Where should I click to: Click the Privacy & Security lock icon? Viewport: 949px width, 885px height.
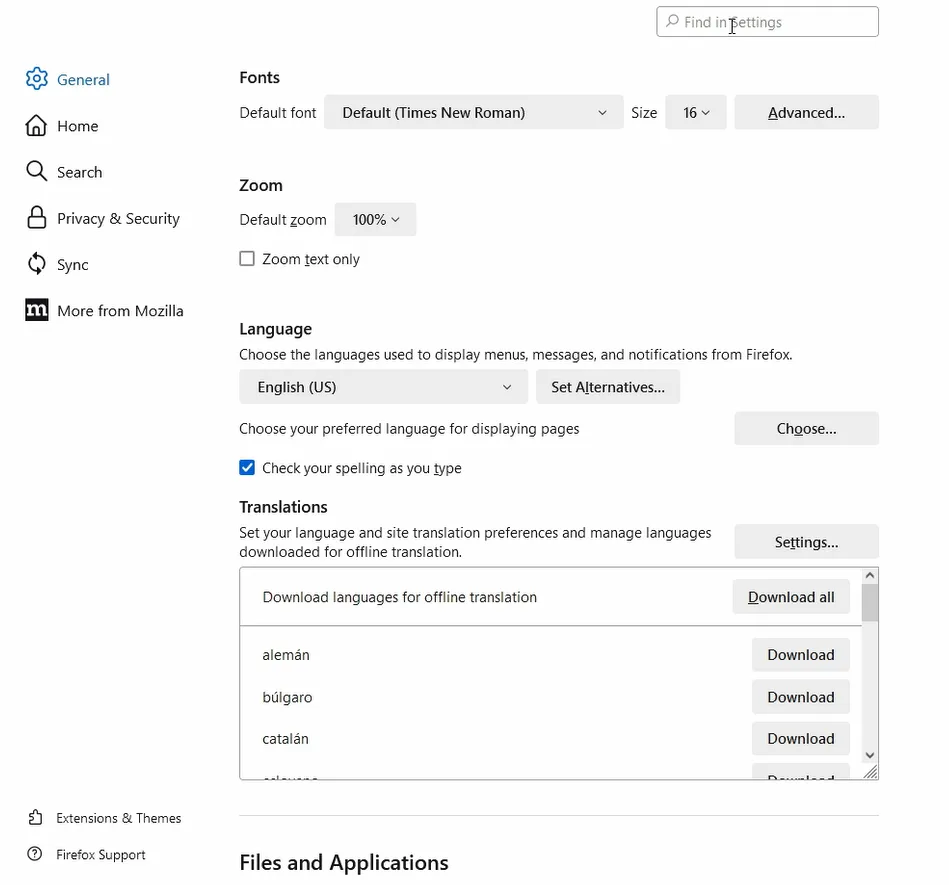tap(36, 217)
